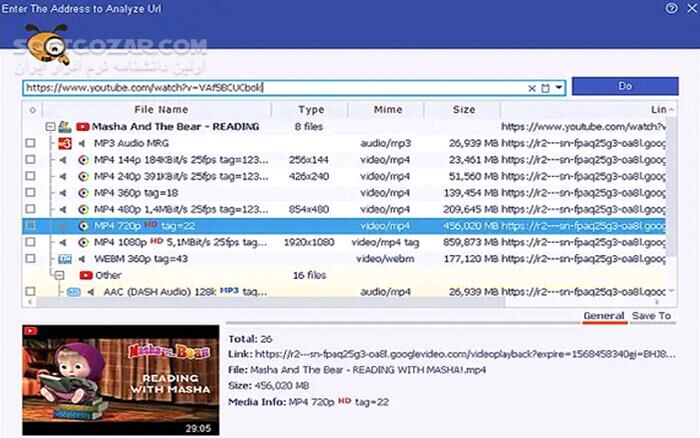The image size is (700, 438).
Task: Click the vertical scrollbar of file list
Action: pyautogui.click(x=671, y=187)
